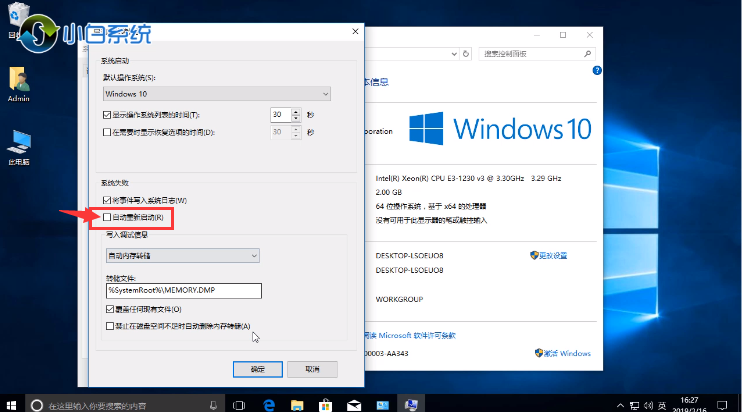Switch the input method indicator 英
The width and height of the screenshot is (743, 412).
click(662, 405)
